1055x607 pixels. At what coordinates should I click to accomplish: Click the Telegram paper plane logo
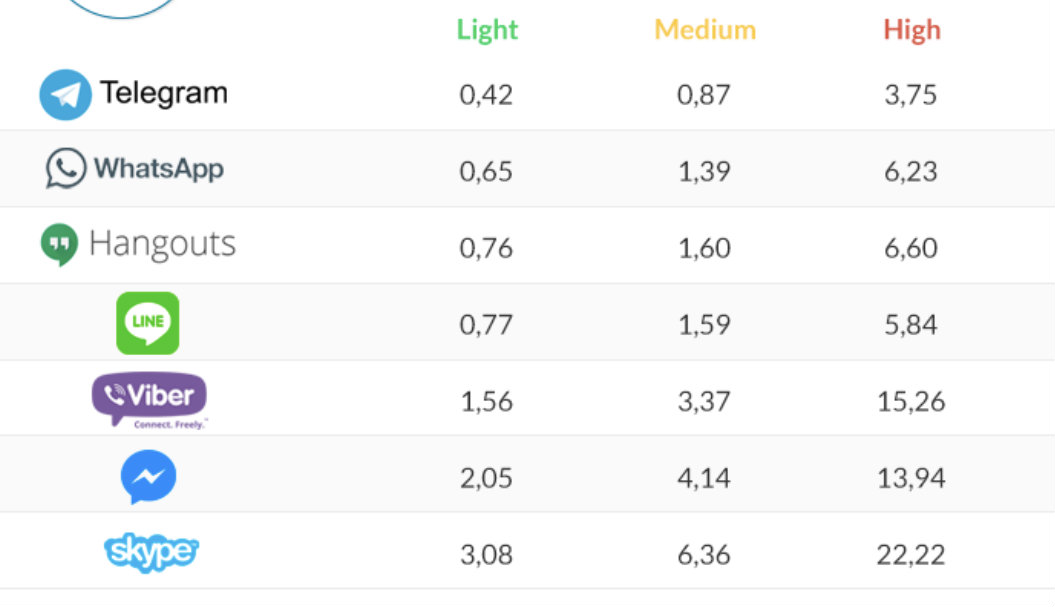[x=65, y=95]
